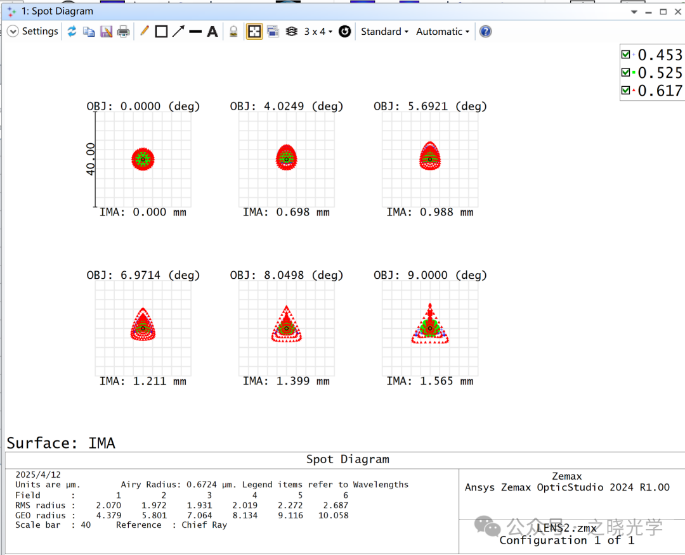
Task: Click the lock window icon
Action: click(x=233, y=32)
